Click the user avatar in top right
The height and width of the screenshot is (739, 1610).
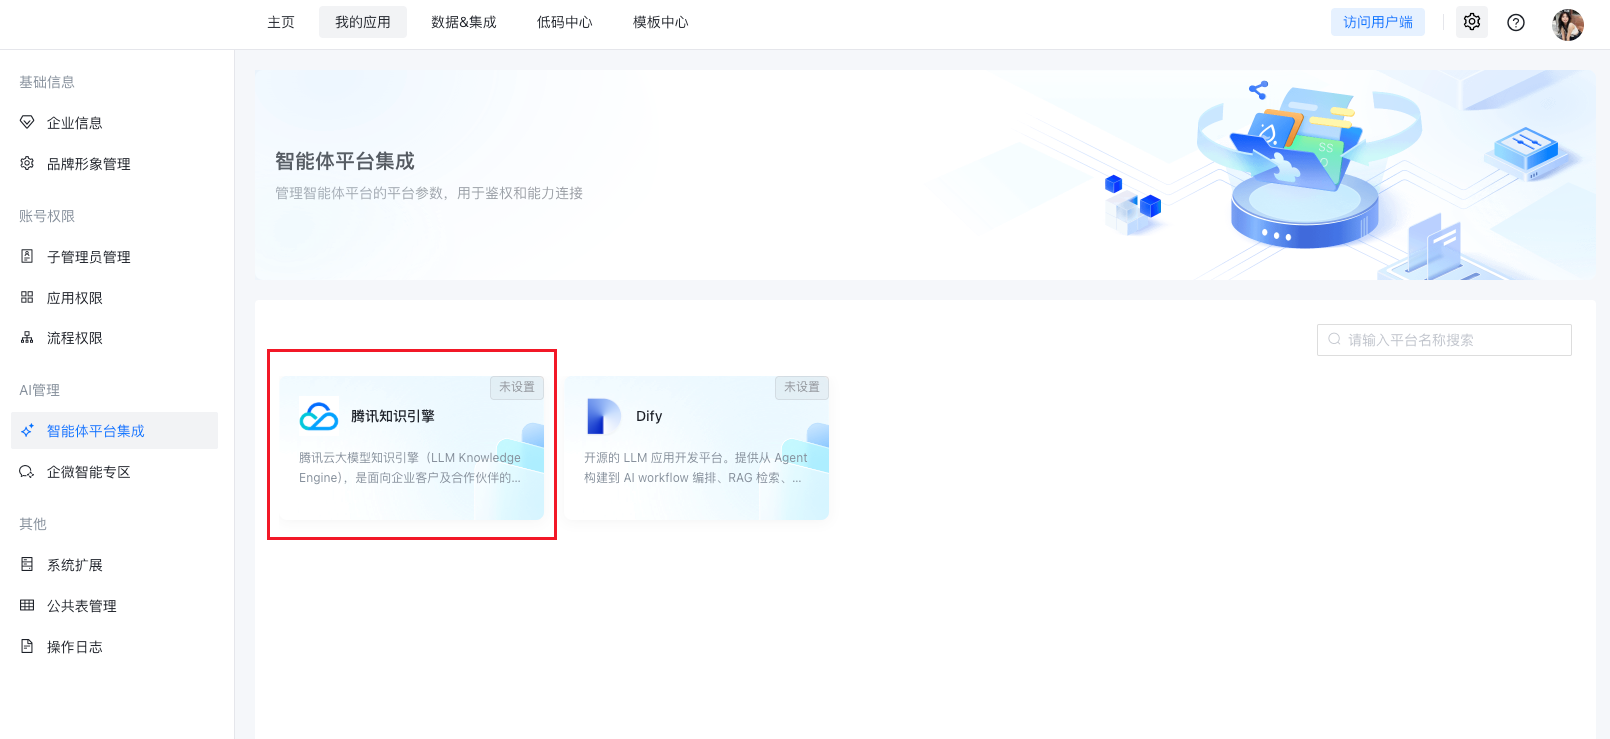point(1567,24)
